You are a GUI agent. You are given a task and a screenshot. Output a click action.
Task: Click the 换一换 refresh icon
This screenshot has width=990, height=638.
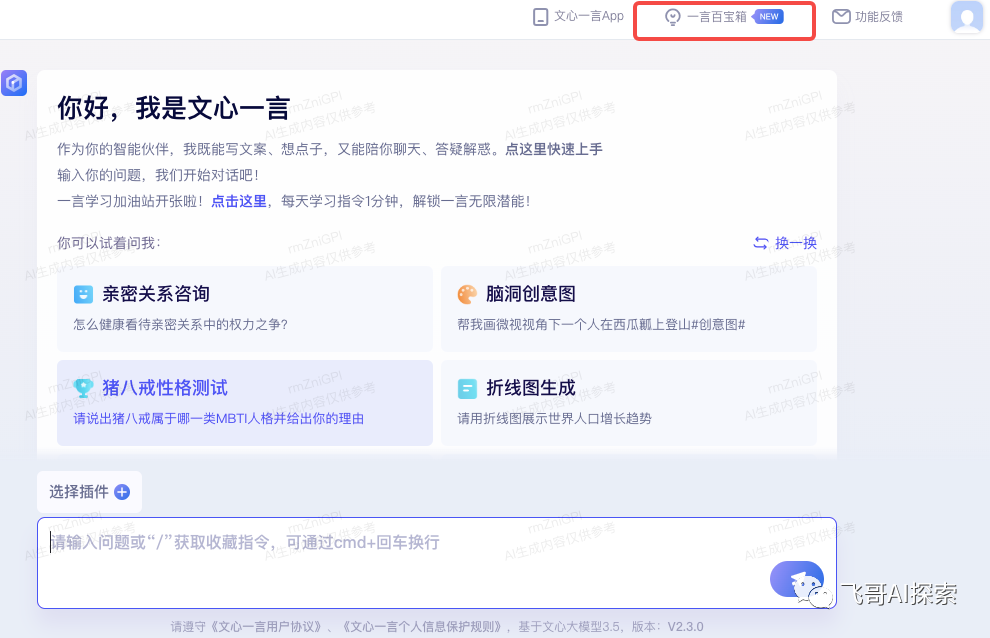761,242
